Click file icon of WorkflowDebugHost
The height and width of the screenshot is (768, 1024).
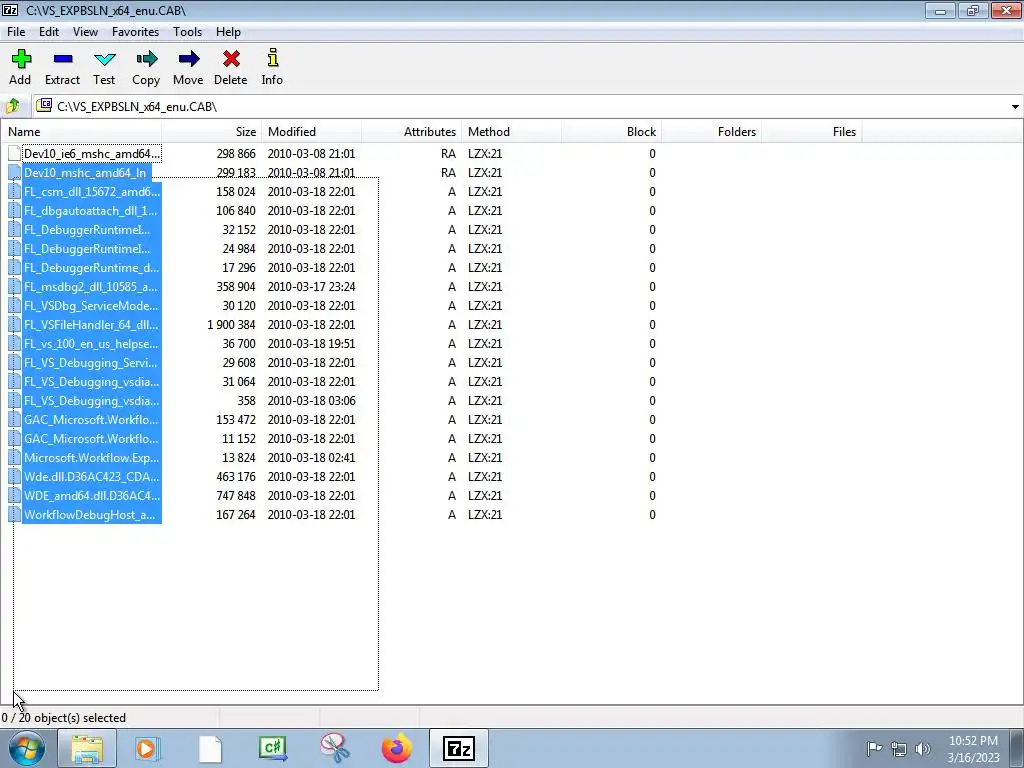14,515
